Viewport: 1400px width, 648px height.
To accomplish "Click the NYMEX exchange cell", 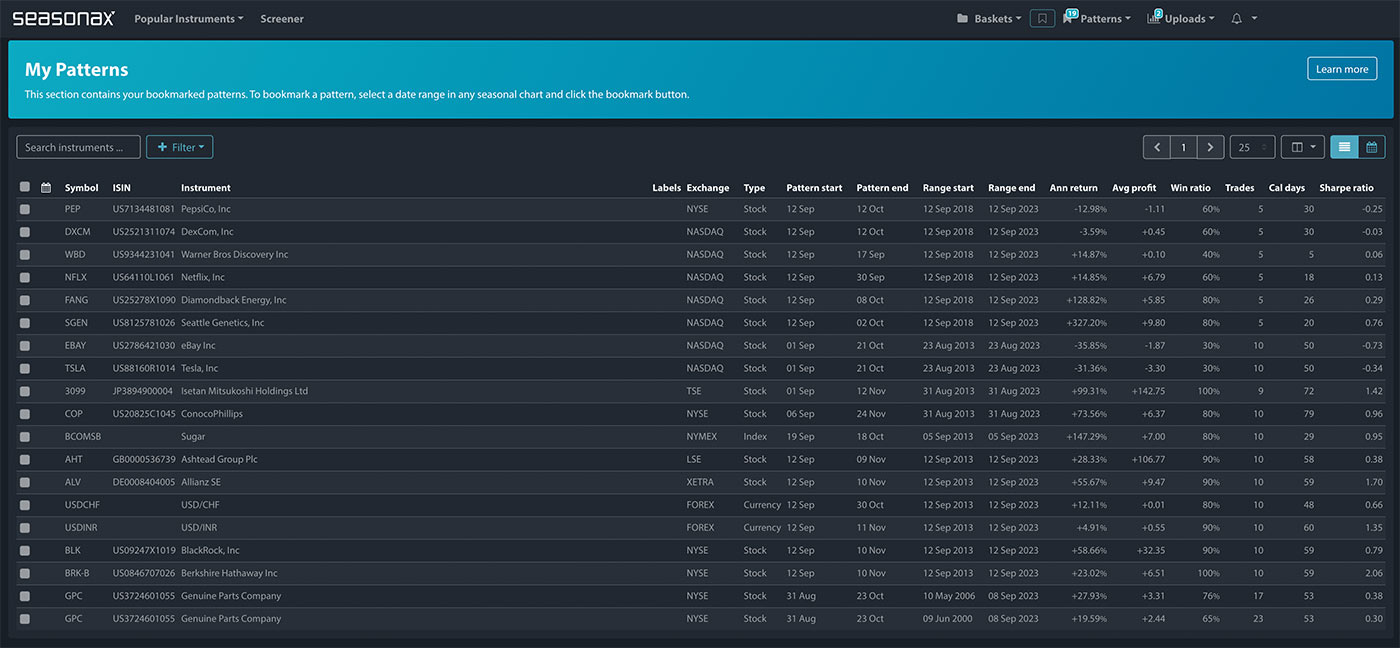I will coord(702,437).
